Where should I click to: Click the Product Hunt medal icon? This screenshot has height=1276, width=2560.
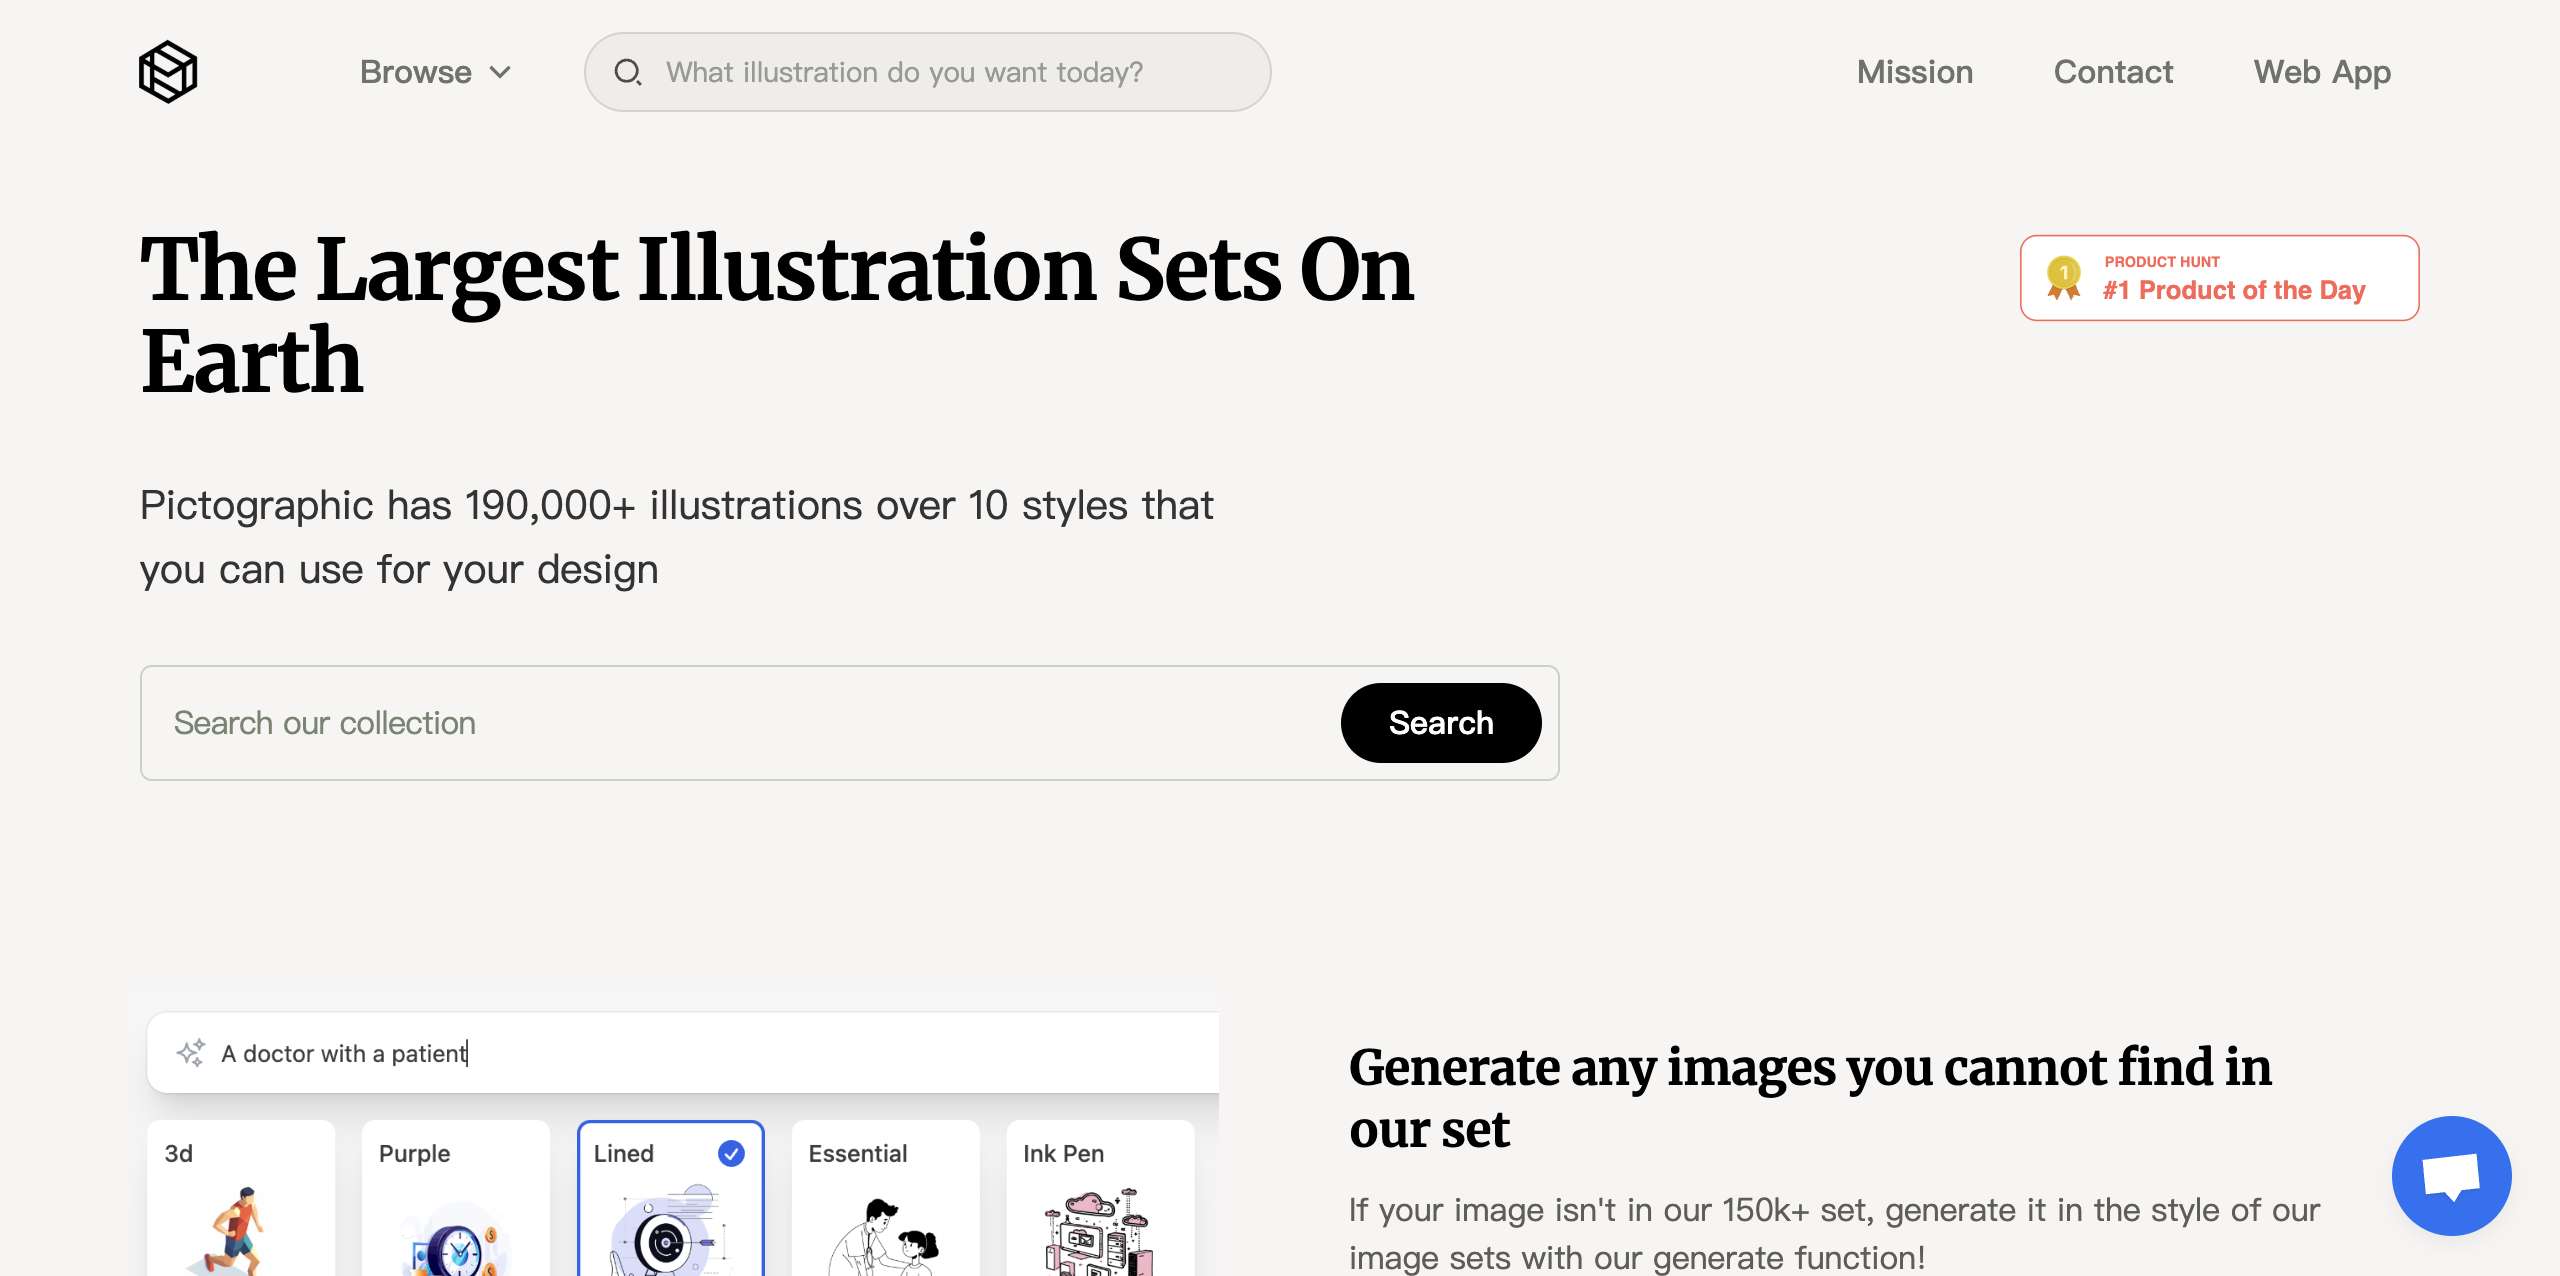click(x=2063, y=278)
